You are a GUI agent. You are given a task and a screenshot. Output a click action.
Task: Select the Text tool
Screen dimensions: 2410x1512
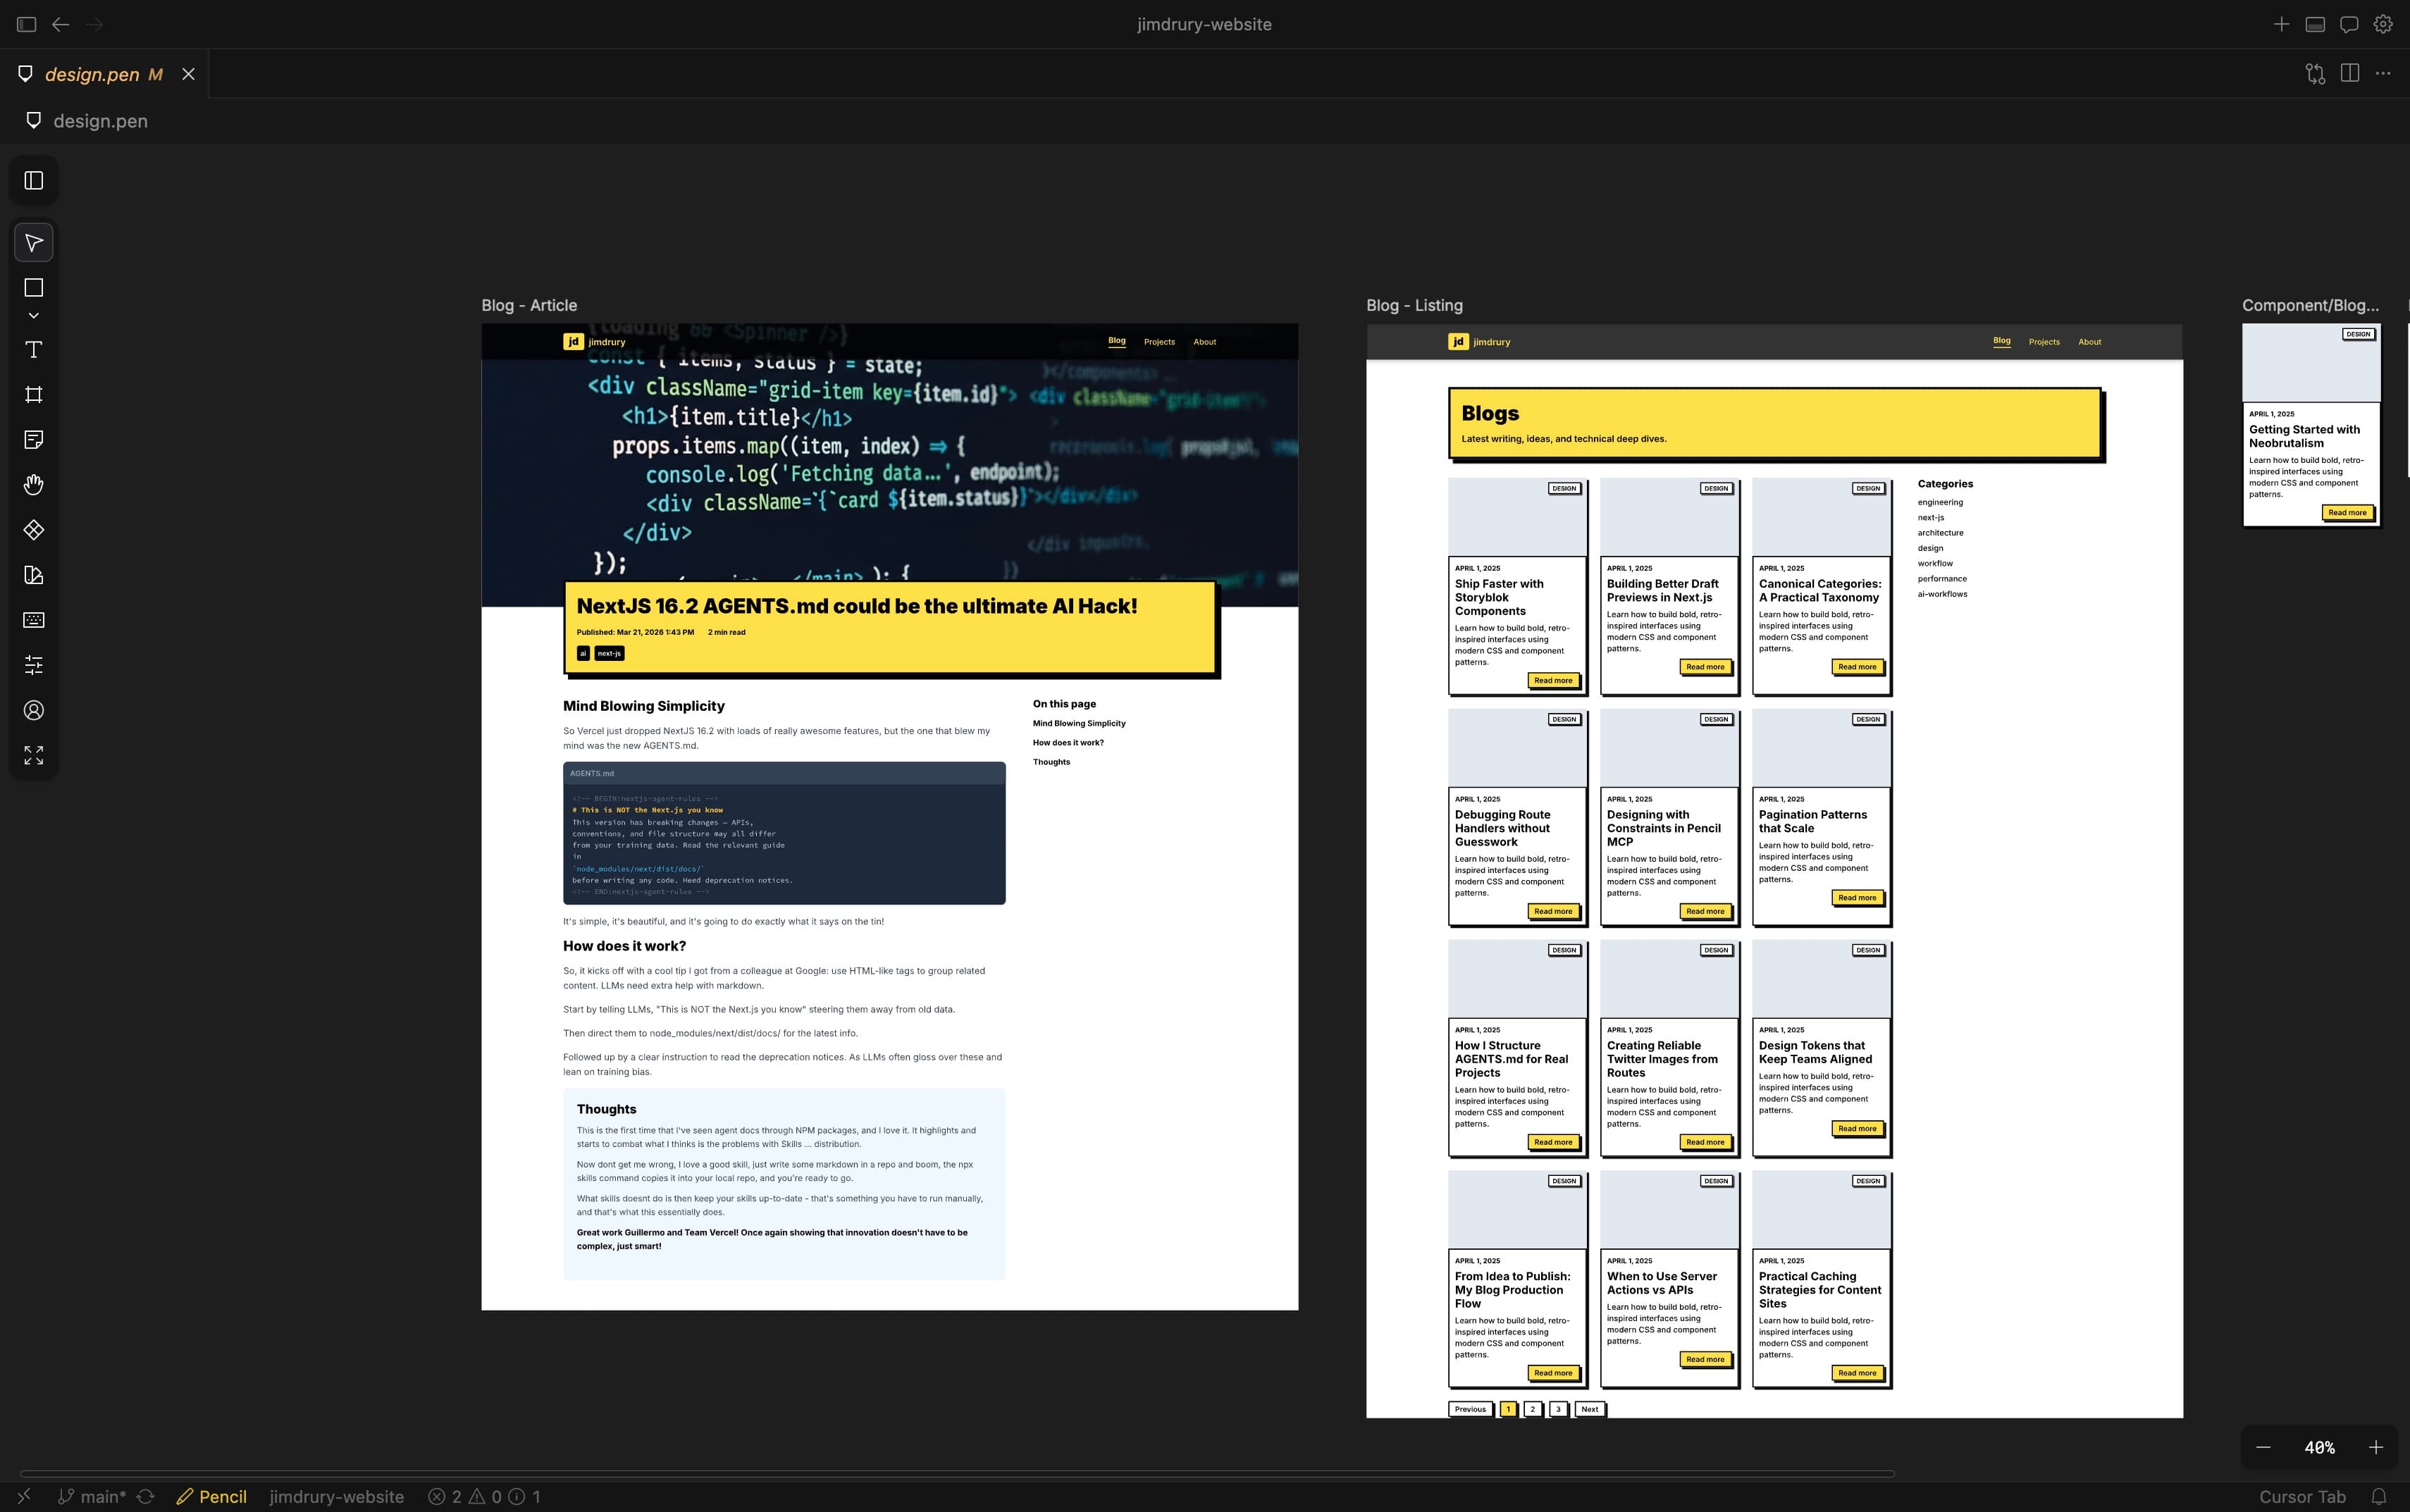pyautogui.click(x=34, y=349)
